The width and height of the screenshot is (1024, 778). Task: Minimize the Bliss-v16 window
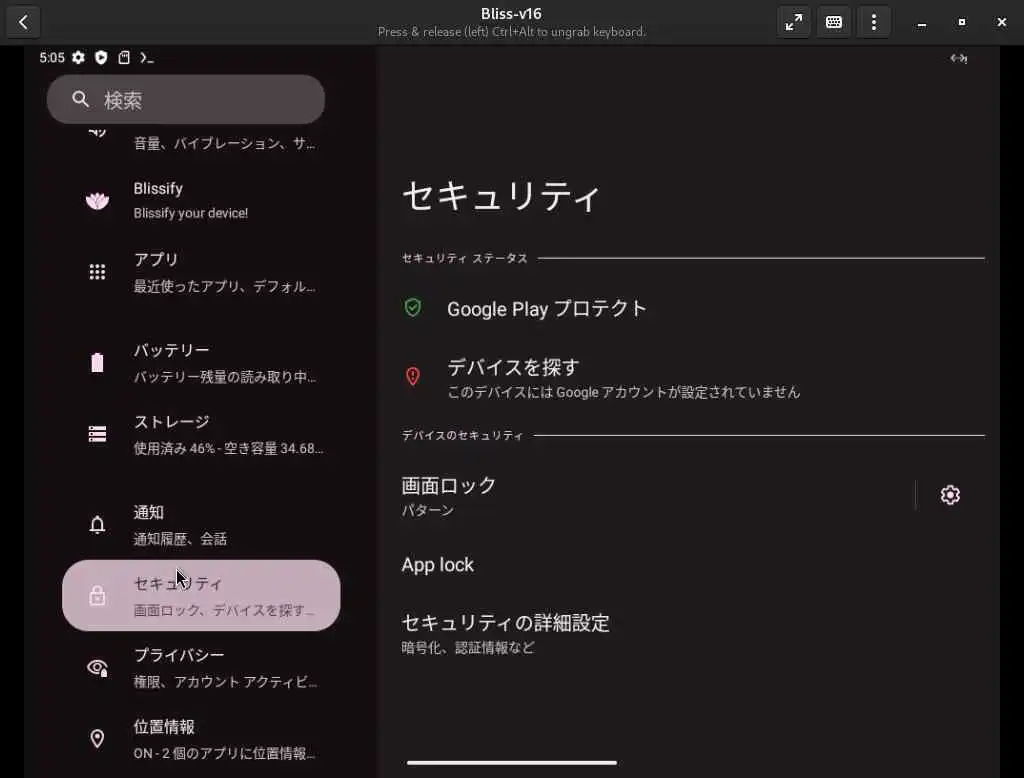(x=921, y=22)
